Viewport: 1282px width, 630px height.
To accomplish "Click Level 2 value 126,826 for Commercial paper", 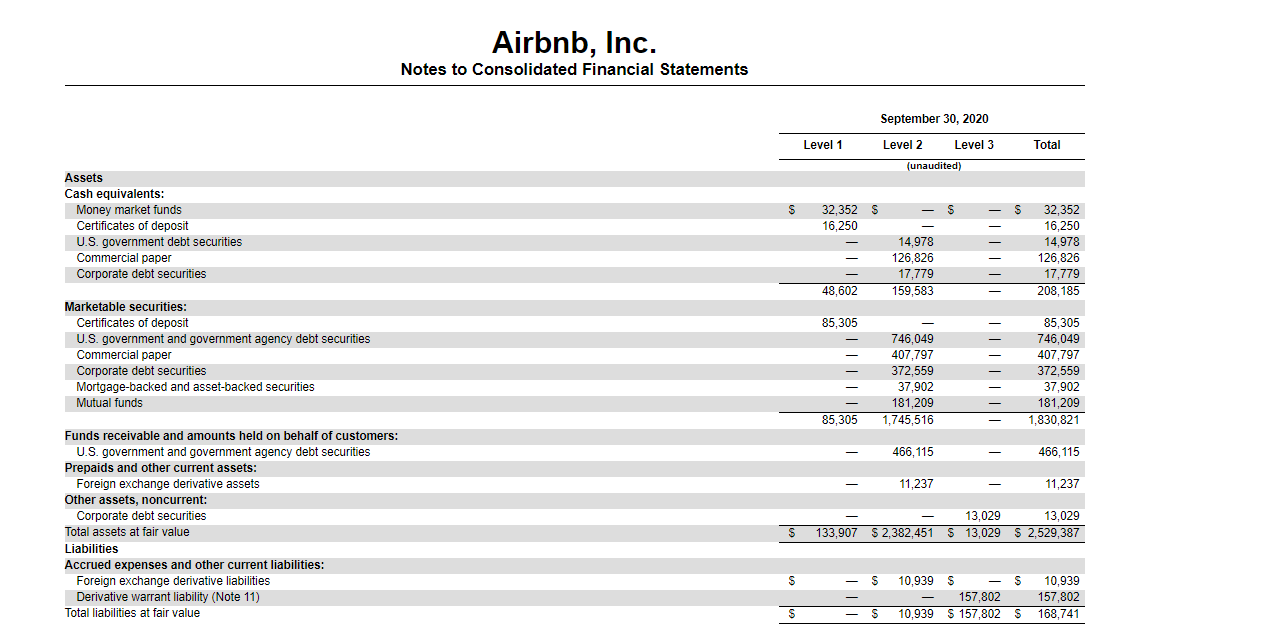I will (912, 258).
